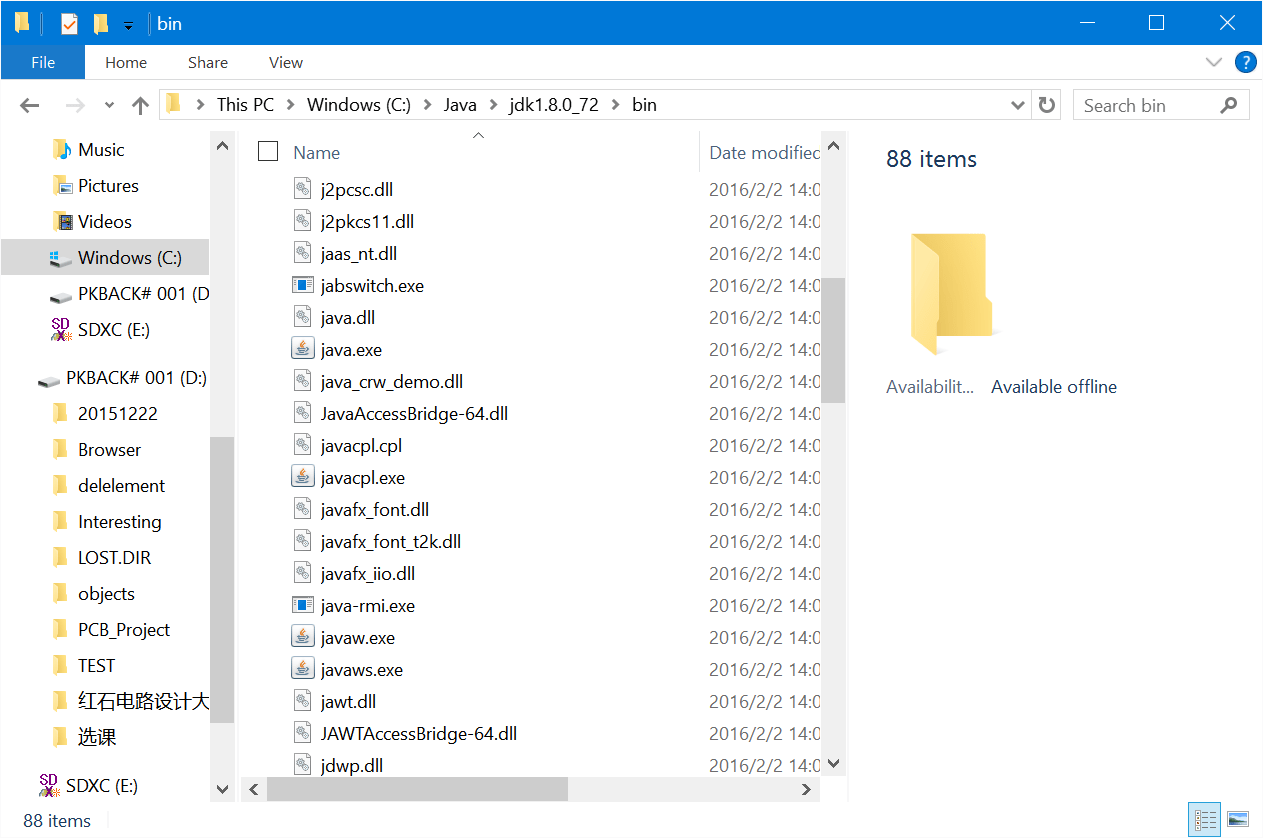
Task: Open Recent locations dropdown arrow
Action: [109, 105]
